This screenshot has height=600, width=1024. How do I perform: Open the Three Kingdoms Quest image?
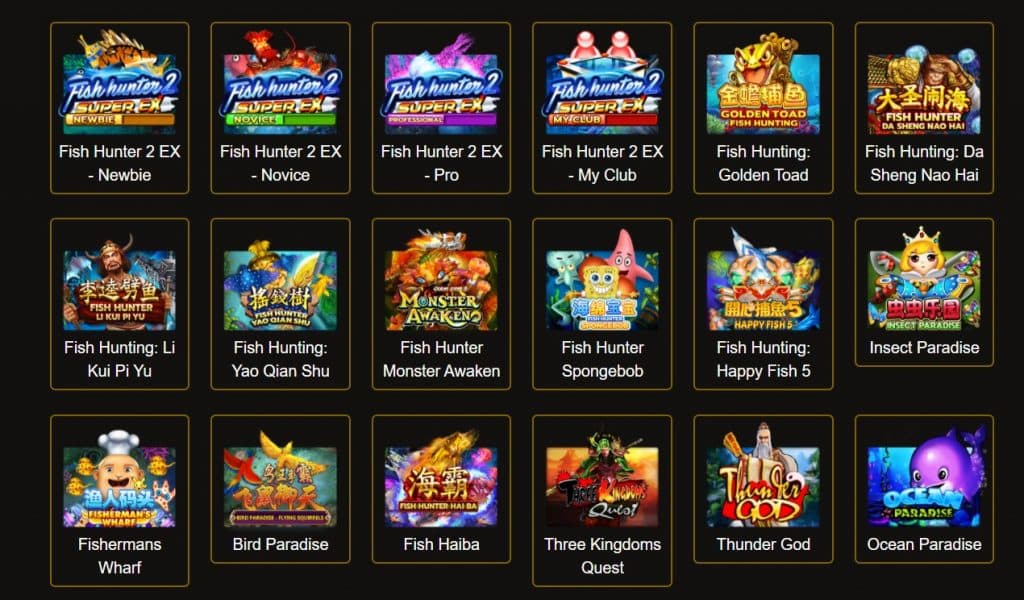point(602,479)
